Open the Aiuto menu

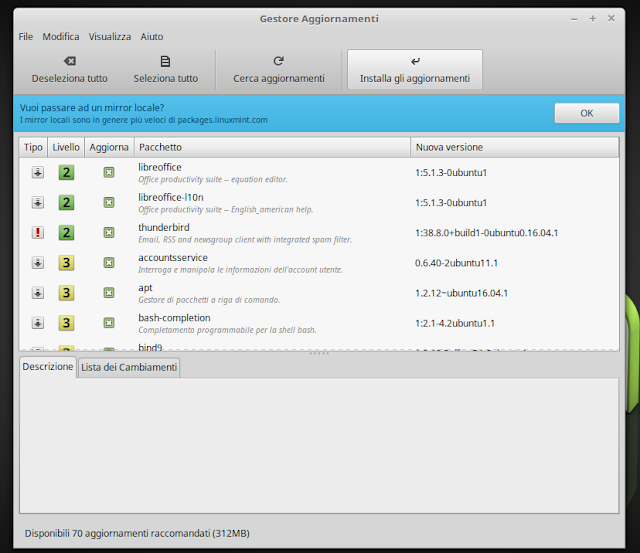click(152, 37)
